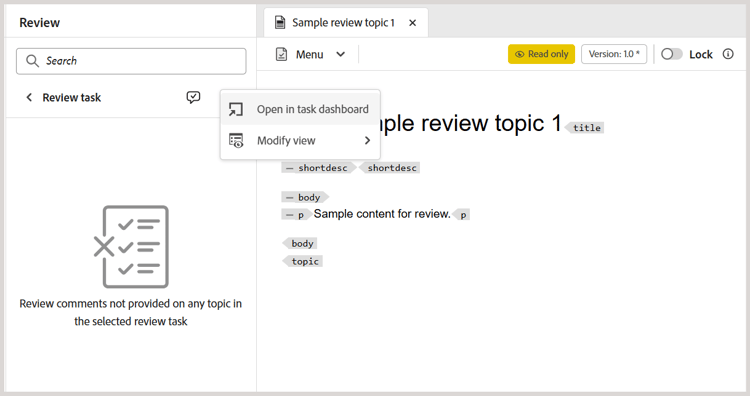Collapse the body element tag
The width and height of the screenshot is (750, 396).
pos(289,198)
